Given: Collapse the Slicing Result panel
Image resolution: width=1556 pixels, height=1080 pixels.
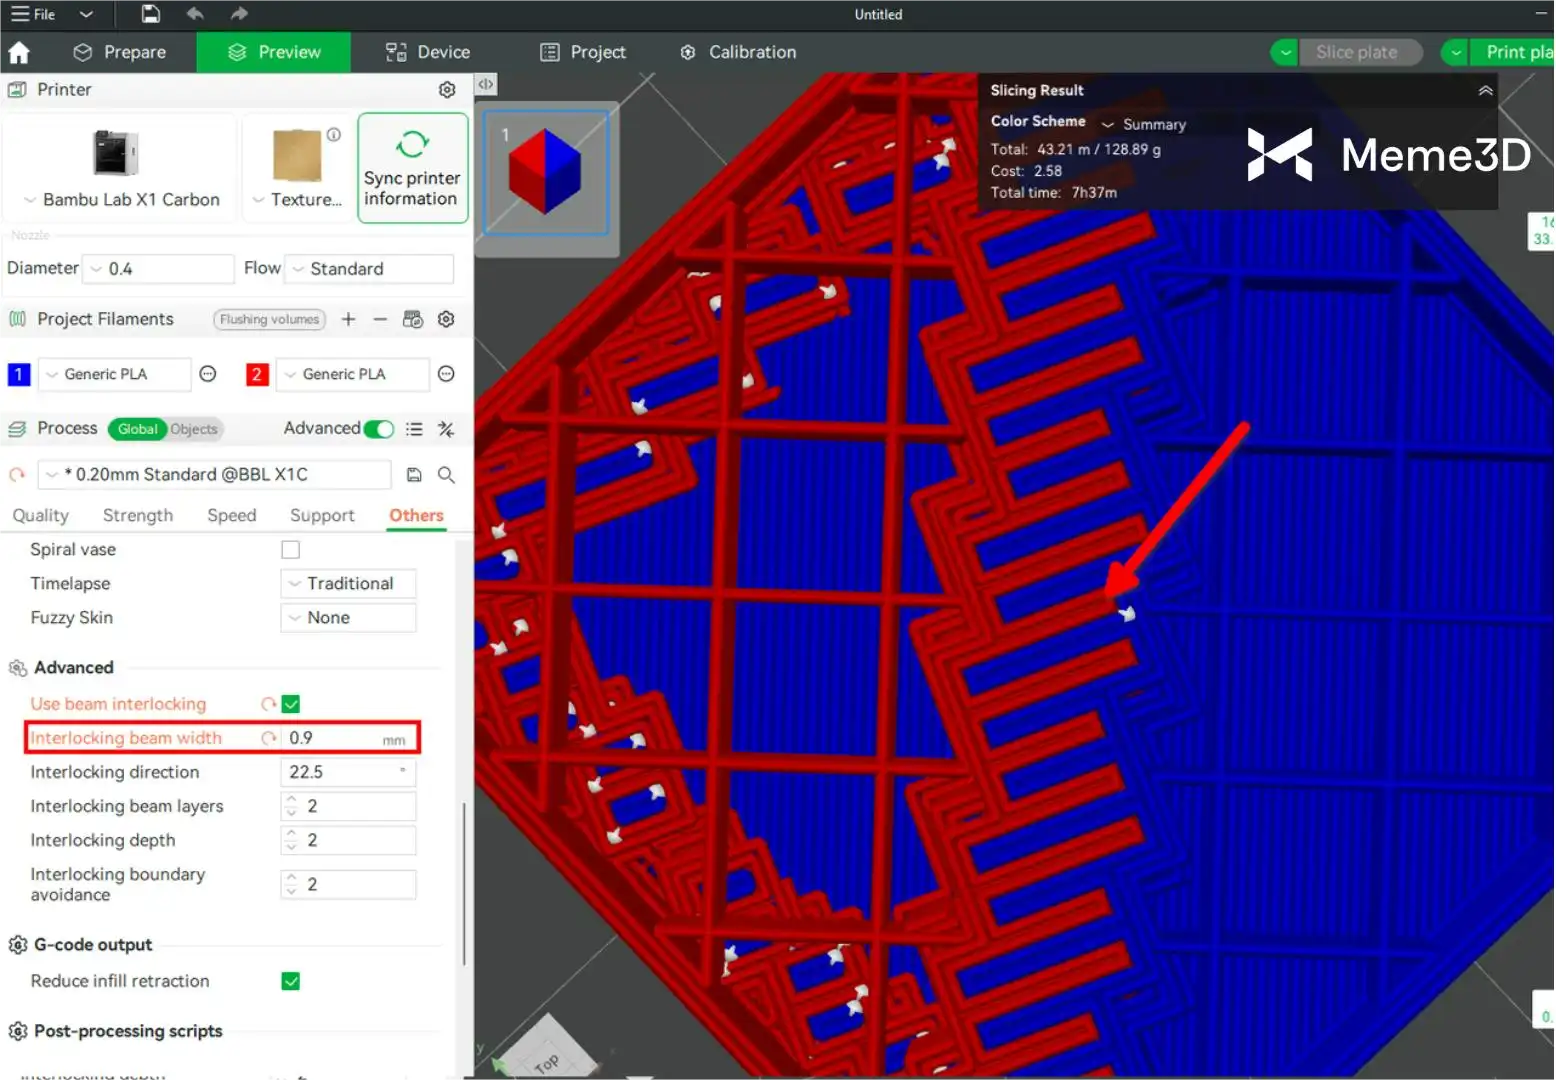Looking at the screenshot, I should [1485, 90].
